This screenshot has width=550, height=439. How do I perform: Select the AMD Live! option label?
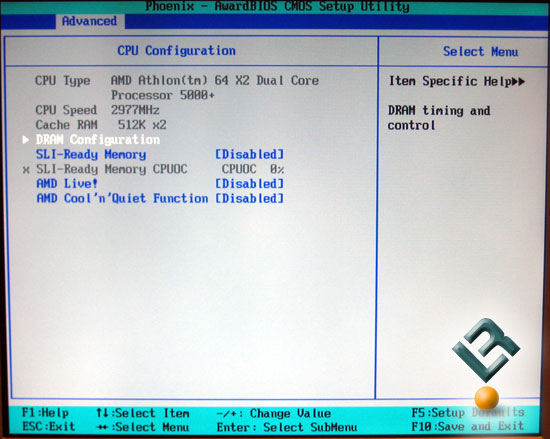pos(67,183)
